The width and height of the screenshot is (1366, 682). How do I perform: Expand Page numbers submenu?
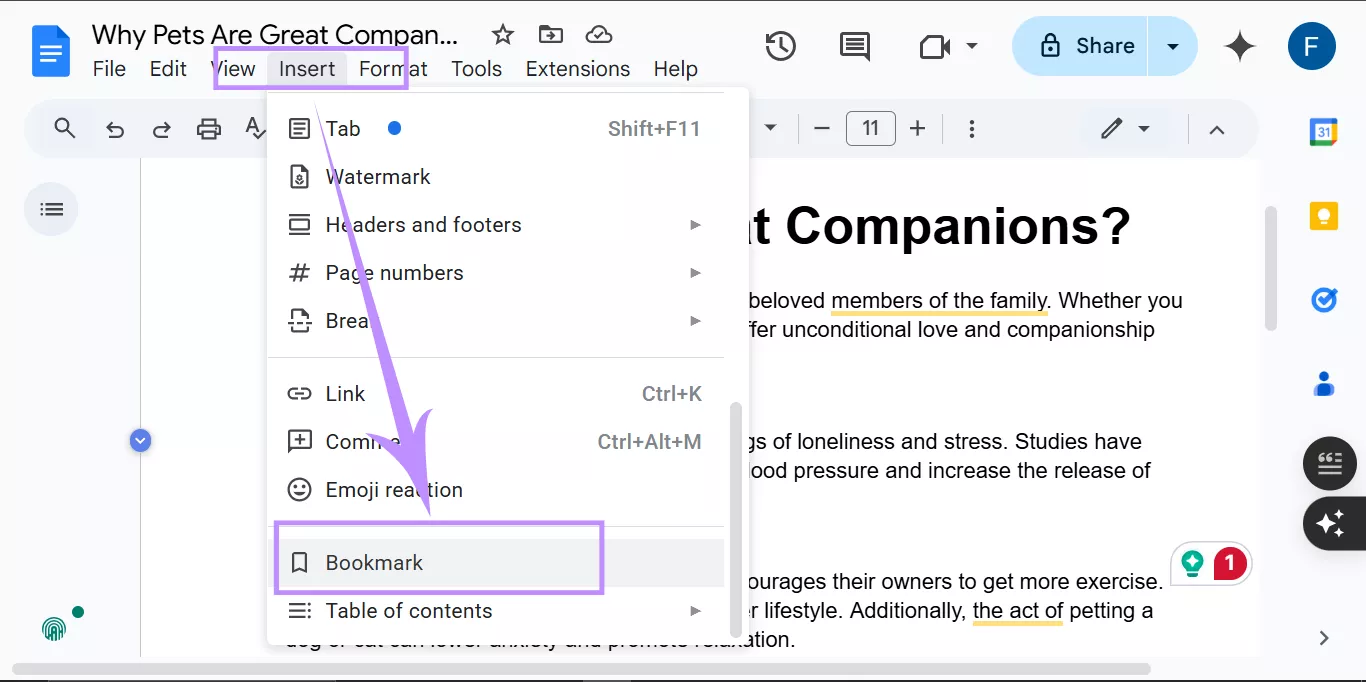pos(695,273)
